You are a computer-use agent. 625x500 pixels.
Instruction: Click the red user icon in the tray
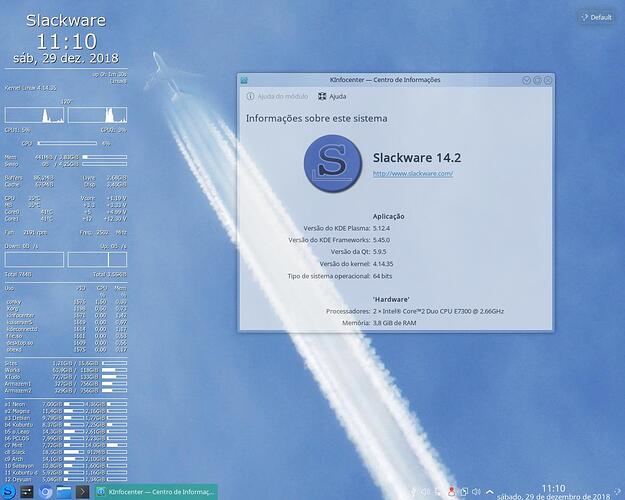coord(451,492)
